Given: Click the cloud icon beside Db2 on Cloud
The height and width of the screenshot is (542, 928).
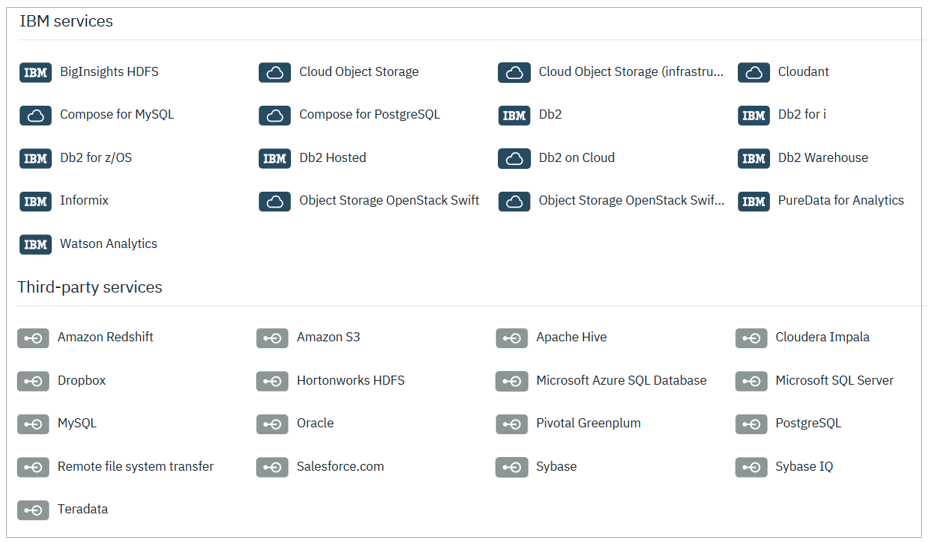Looking at the screenshot, I should click(514, 158).
